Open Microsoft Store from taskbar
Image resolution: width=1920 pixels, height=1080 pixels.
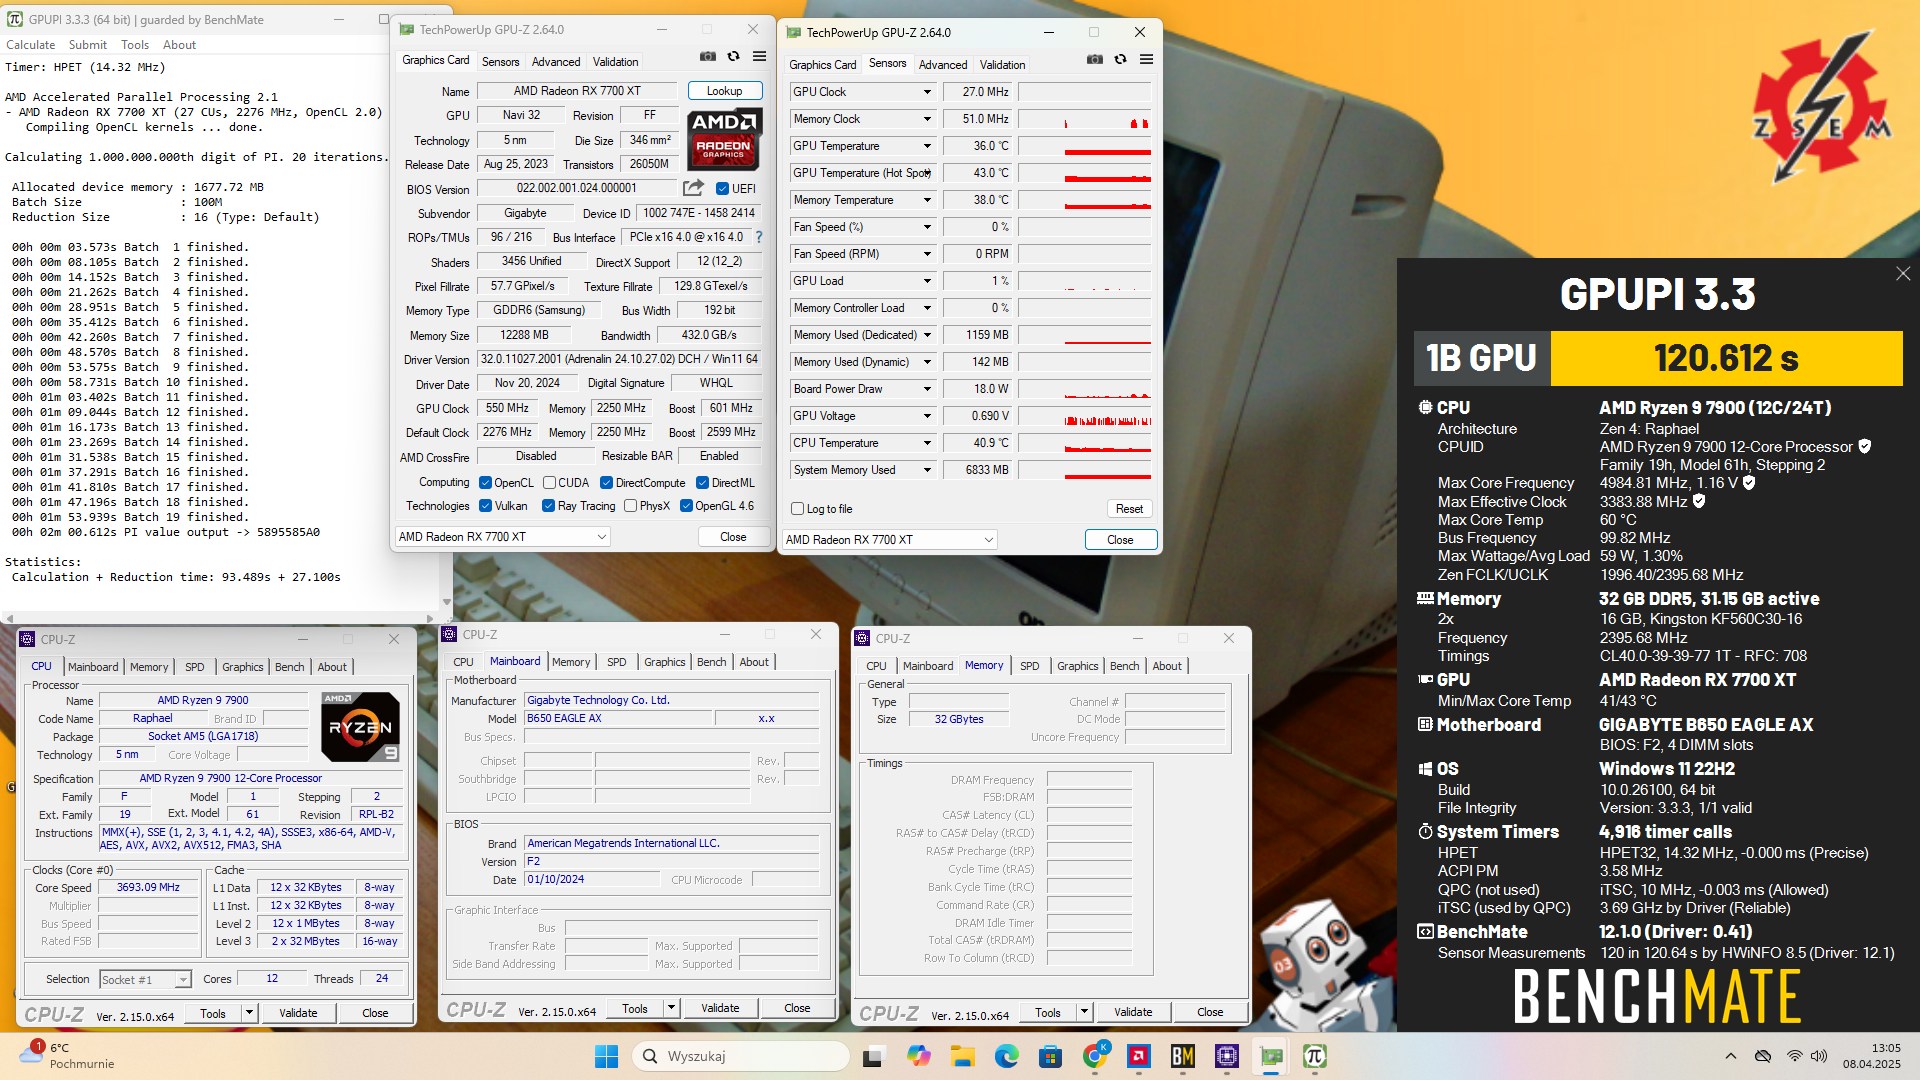click(x=1050, y=1056)
